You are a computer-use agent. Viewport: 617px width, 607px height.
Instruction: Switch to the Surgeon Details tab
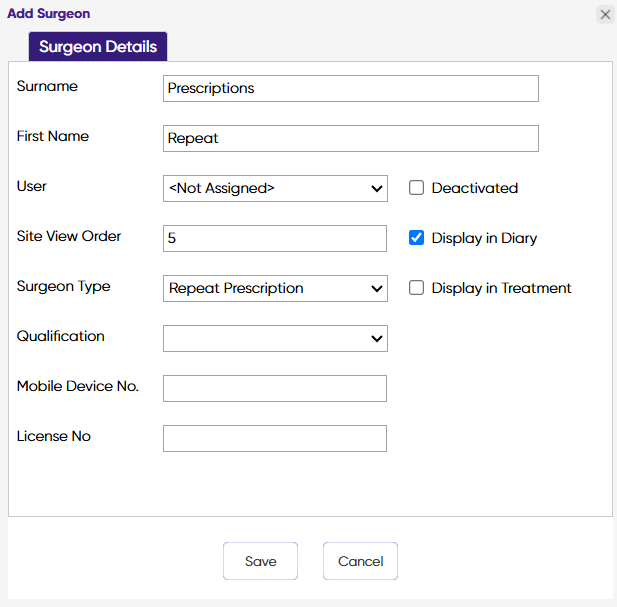point(98,47)
